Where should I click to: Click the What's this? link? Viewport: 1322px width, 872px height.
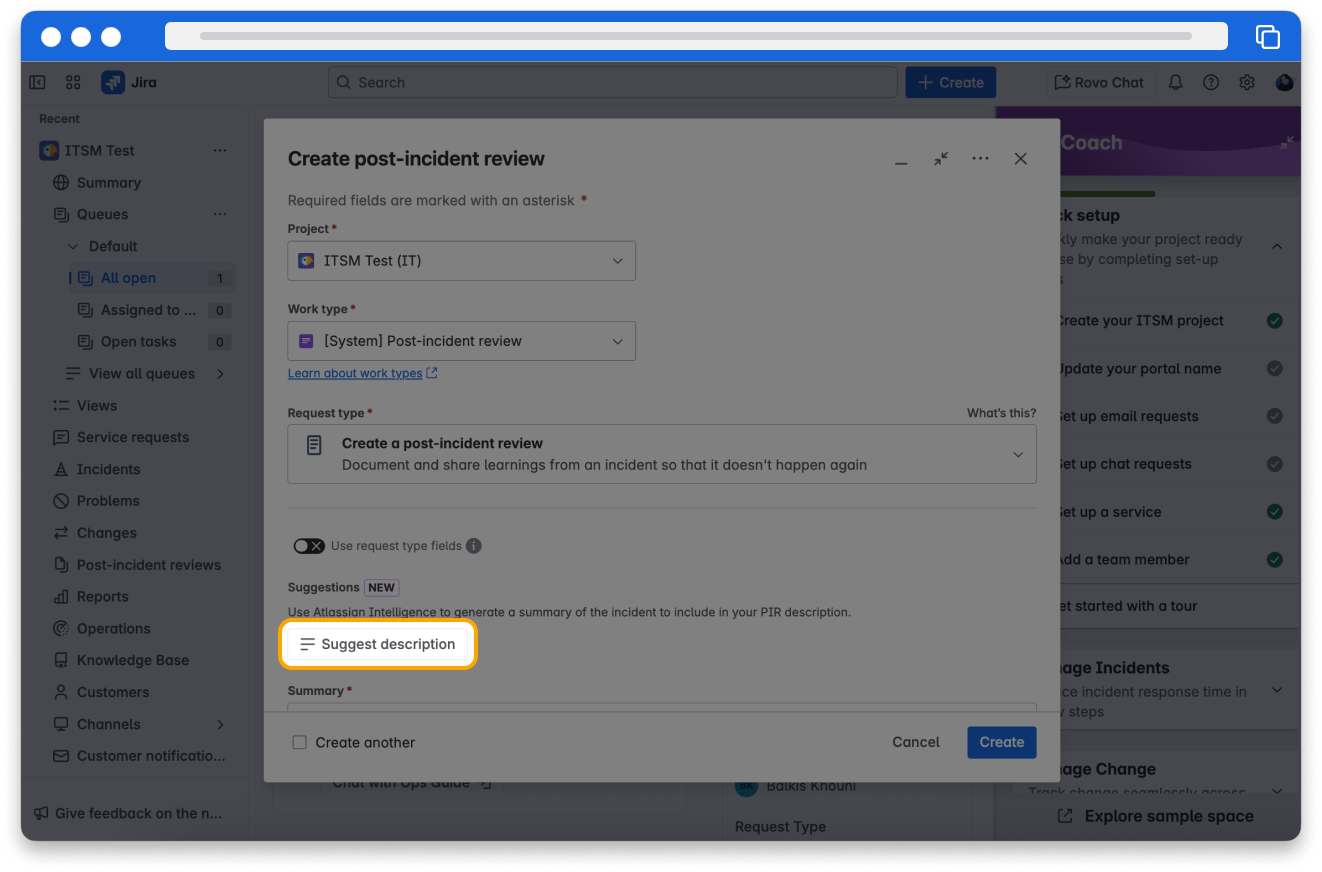pyautogui.click(x=1001, y=413)
